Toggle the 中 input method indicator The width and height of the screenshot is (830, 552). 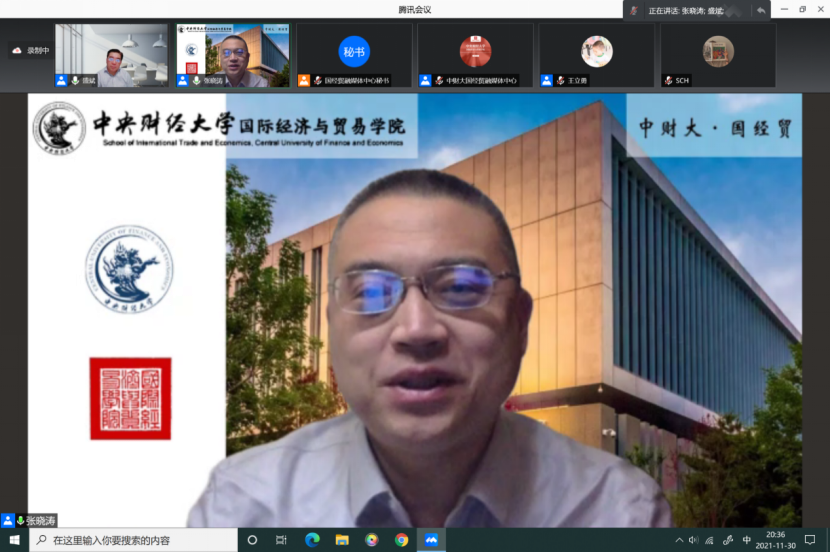click(747, 540)
